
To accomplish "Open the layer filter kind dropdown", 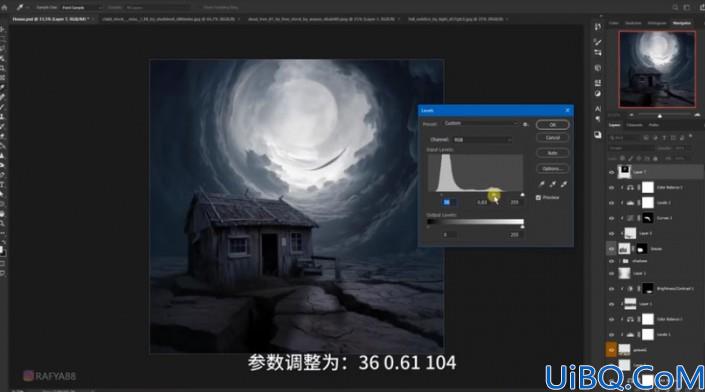I will 625,138.
